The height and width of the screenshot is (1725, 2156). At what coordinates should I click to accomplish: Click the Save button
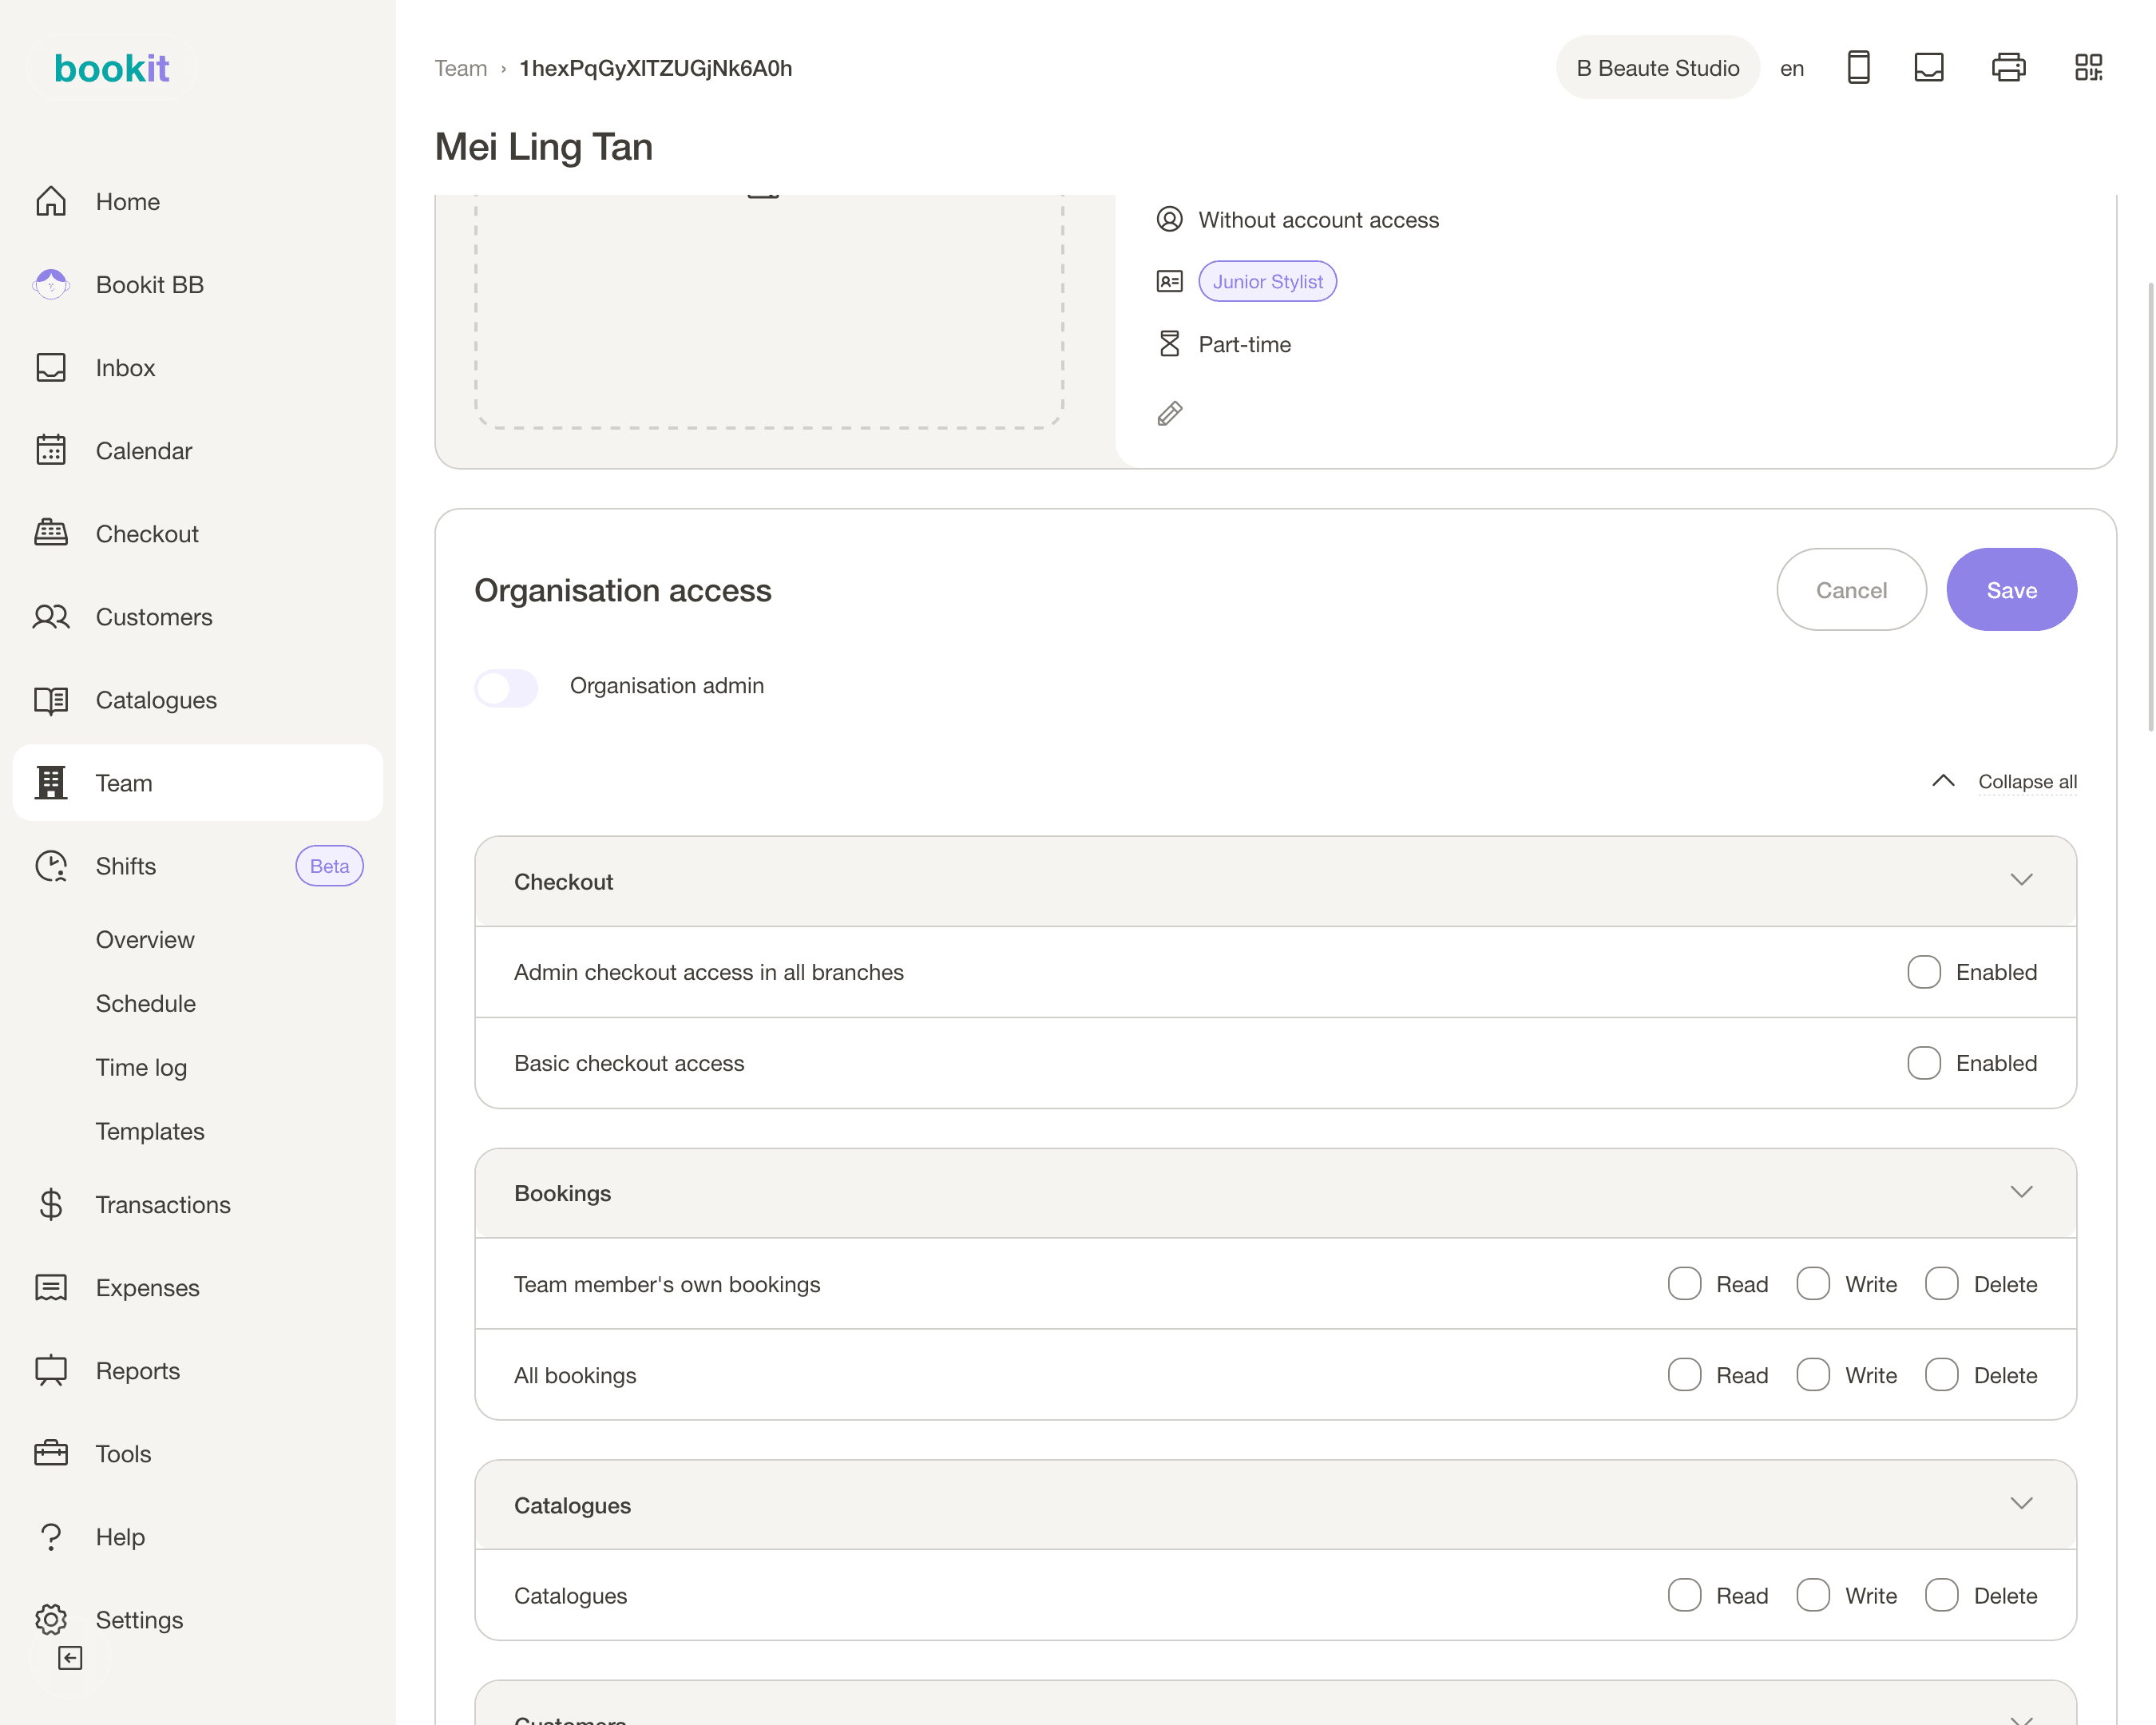click(x=2011, y=590)
